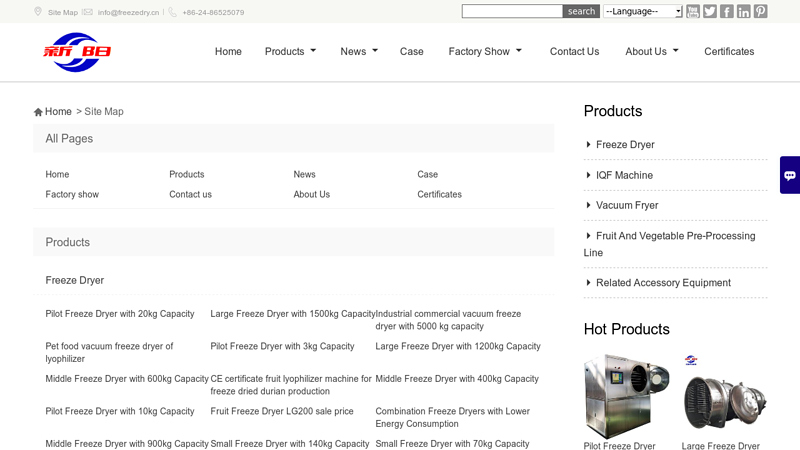Open Fruit Freeze Dryer LG200 sale price
This screenshot has width=800, height=450.
[282, 411]
